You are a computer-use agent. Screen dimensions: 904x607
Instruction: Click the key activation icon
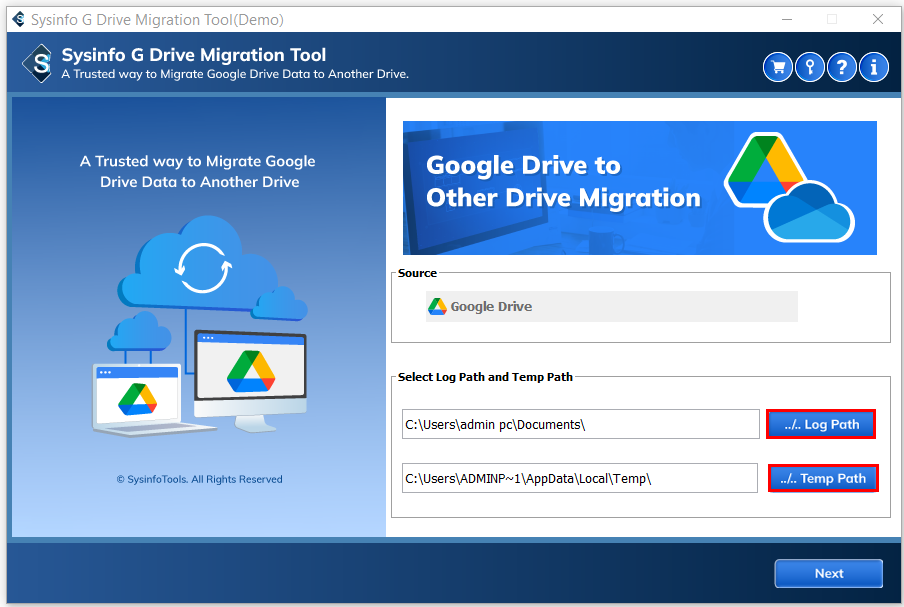coord(810,67)
